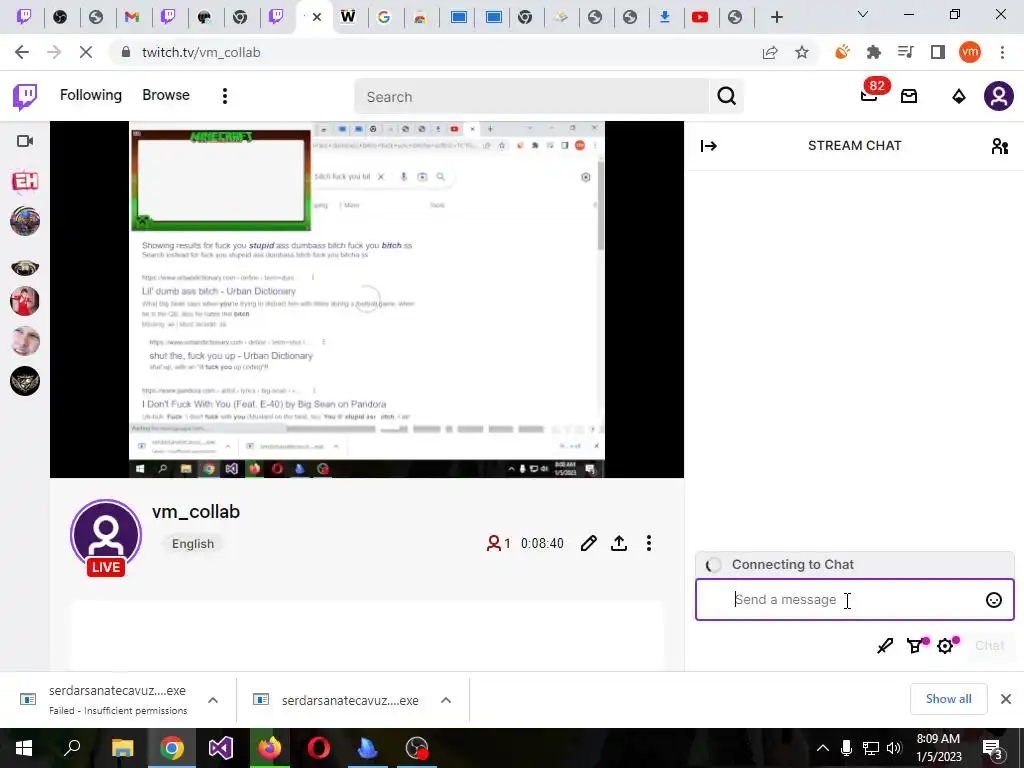Go back in browser
This screenshot has width=1024, height=768.
22,52
